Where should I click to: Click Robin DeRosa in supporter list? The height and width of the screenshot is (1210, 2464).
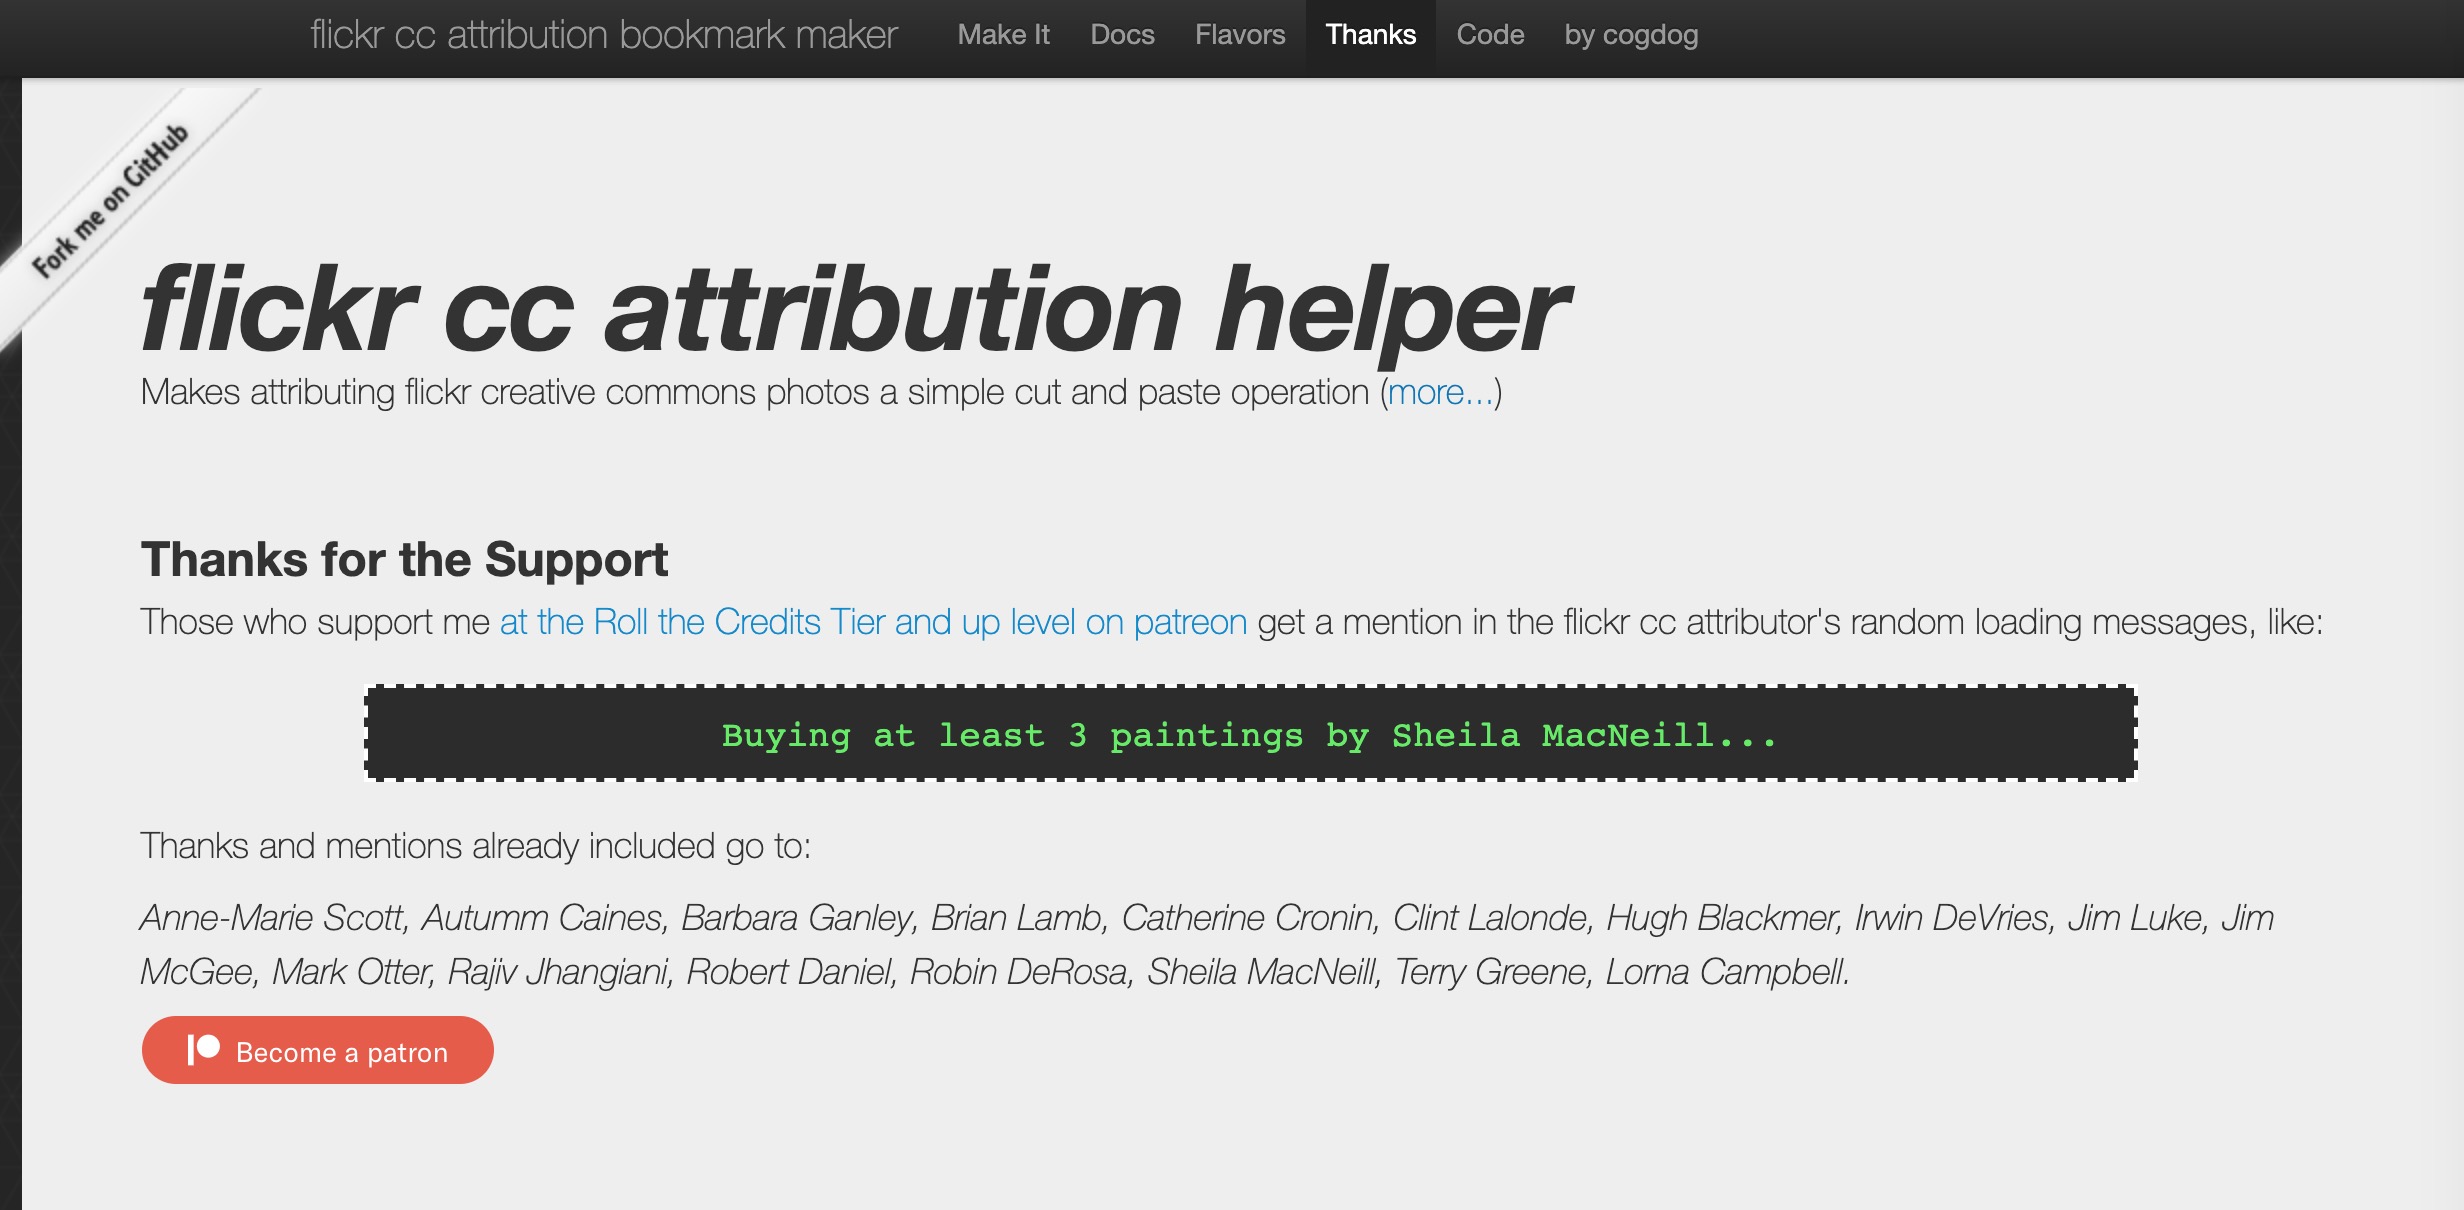tap(1018, 972)
